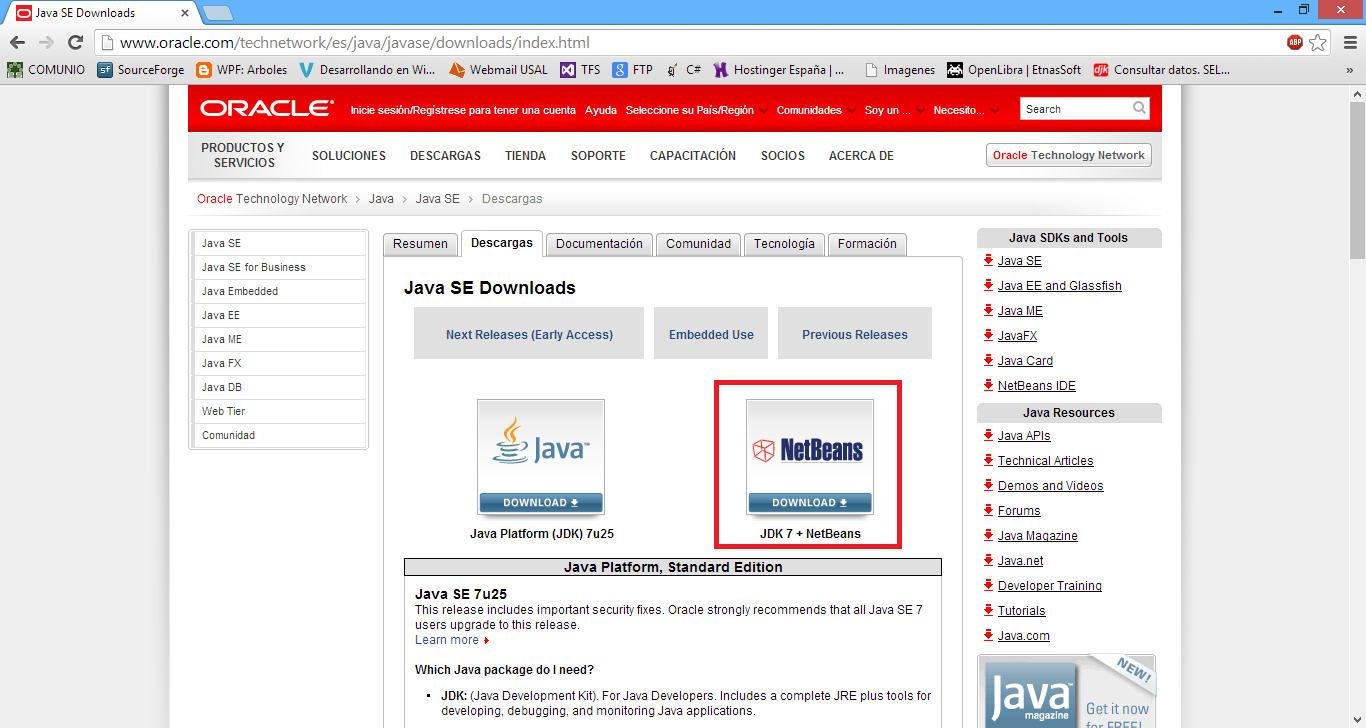Open the Imagenes bookmark

tap(900, 70)
